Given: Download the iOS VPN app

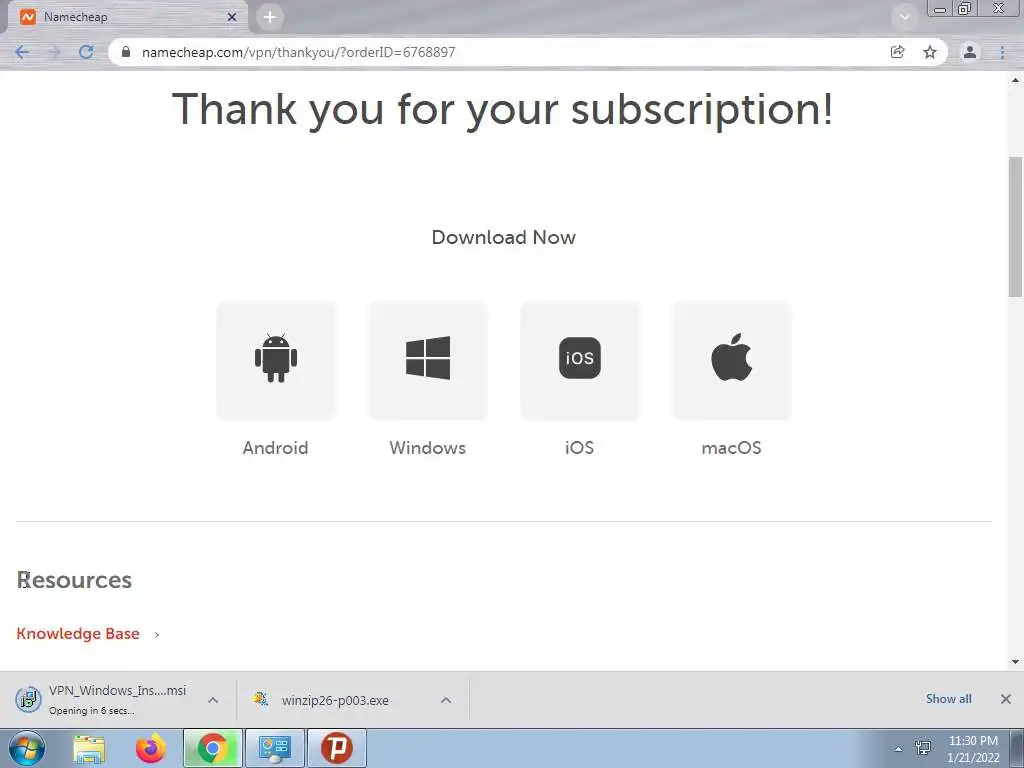Looking at the screenshot, I should pyautogui.click(x=580, y=360).
